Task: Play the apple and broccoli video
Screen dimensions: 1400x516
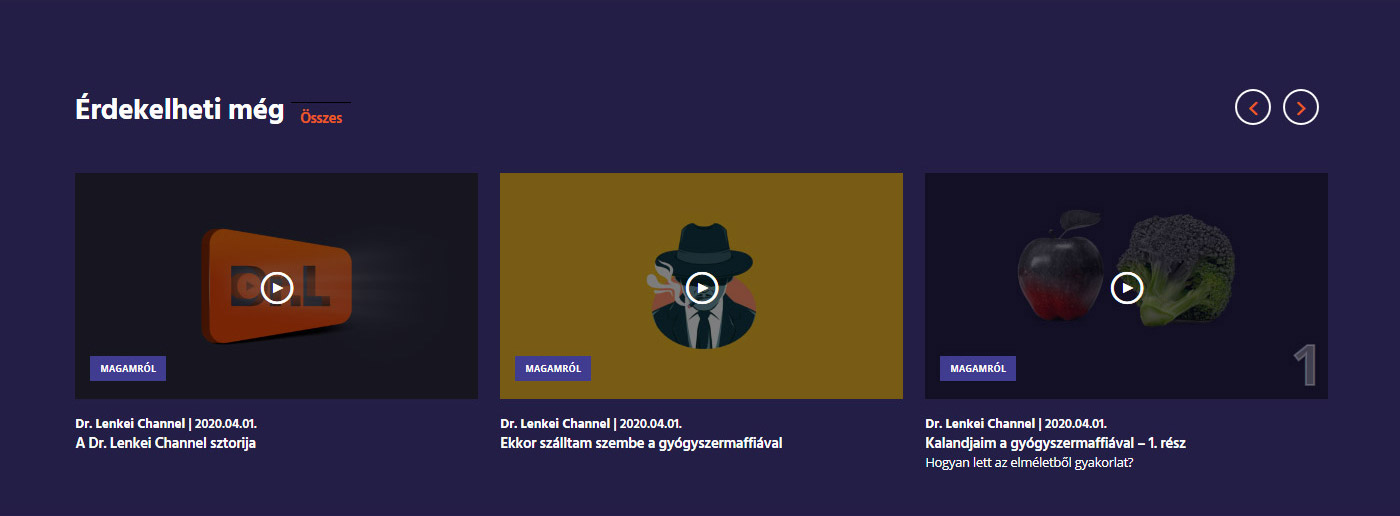Action: pos(1127,288)
